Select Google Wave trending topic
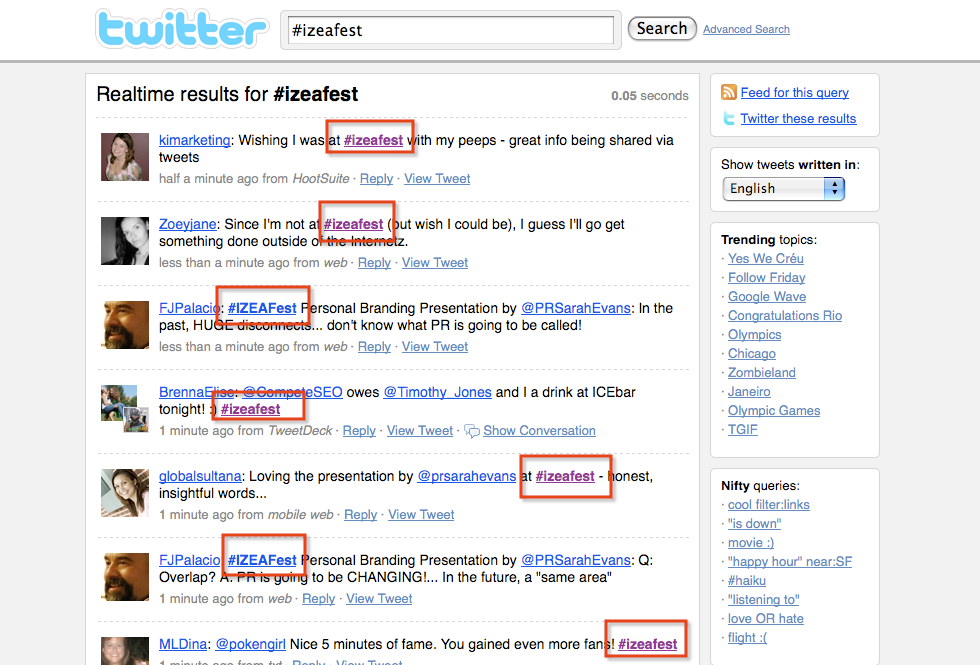980x665 pixels. 767,297
